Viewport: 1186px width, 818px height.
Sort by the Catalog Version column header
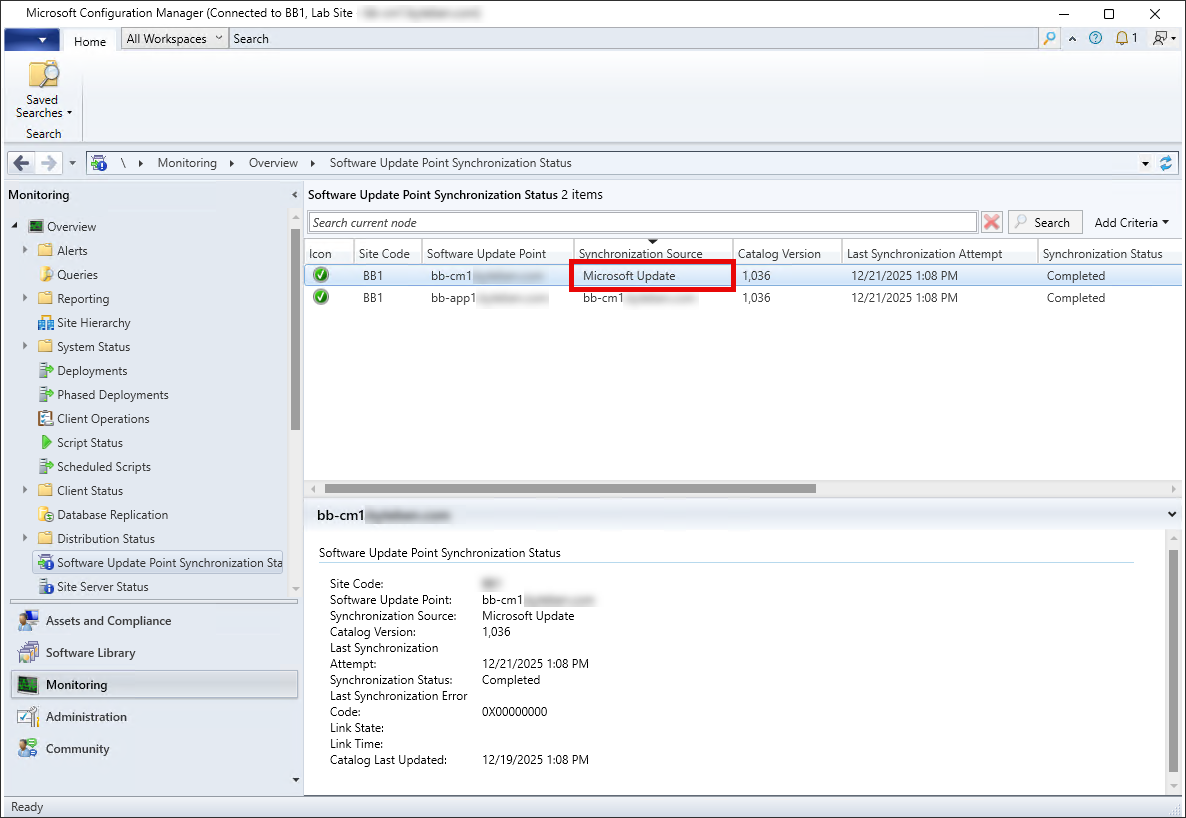click(779, 254)
